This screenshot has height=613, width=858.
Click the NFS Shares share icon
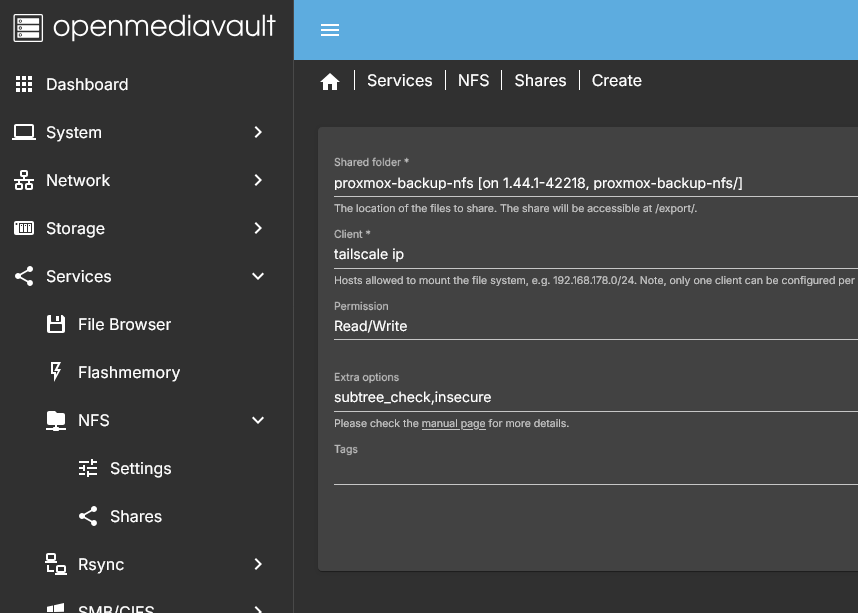[88, 516]
